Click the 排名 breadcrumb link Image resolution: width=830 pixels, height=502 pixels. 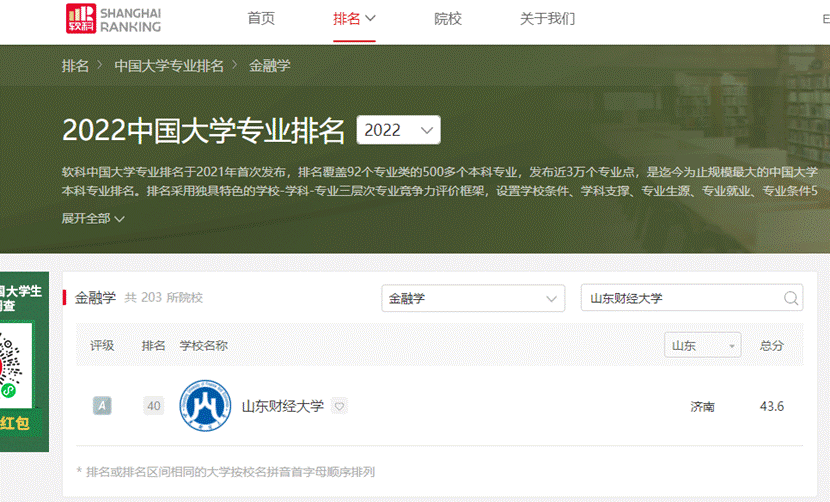coord(75,66)
